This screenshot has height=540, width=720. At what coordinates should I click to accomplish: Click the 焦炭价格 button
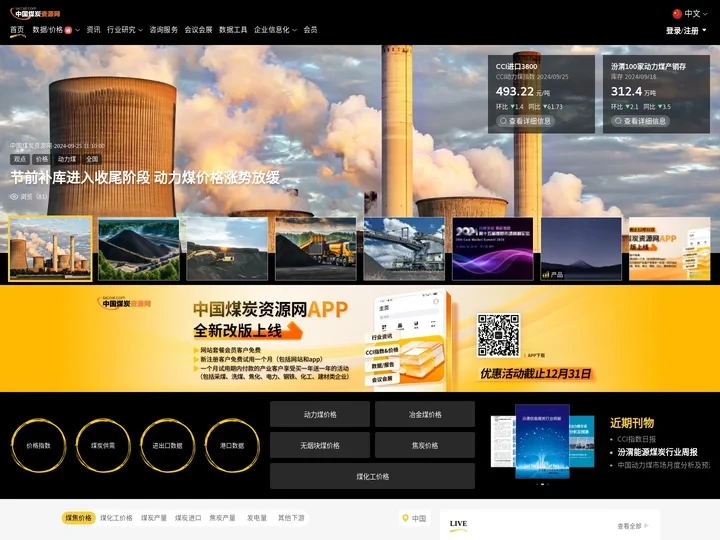425,445
